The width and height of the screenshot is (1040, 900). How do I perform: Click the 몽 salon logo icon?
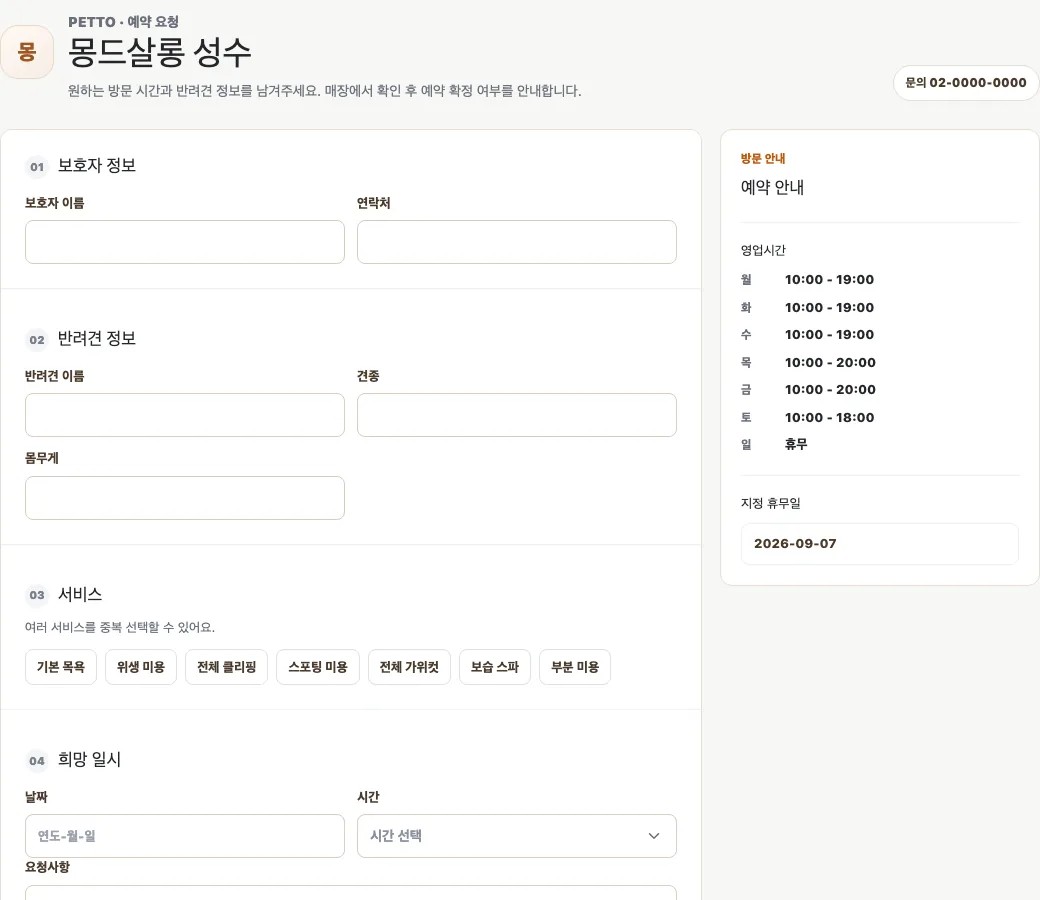coord(27,52)
